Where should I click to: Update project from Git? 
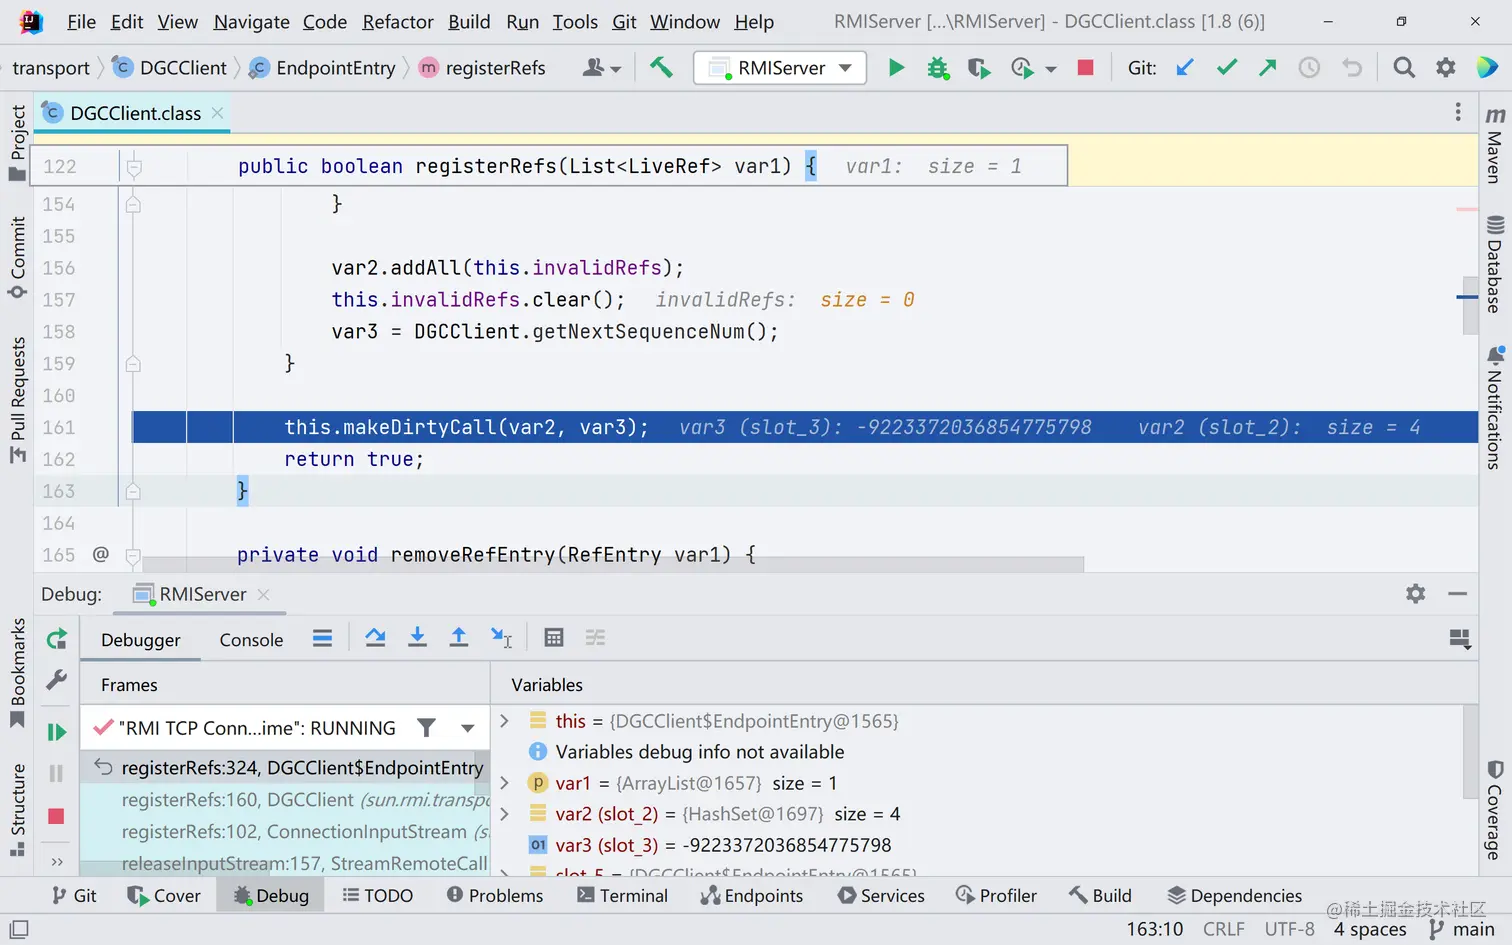1185,67
